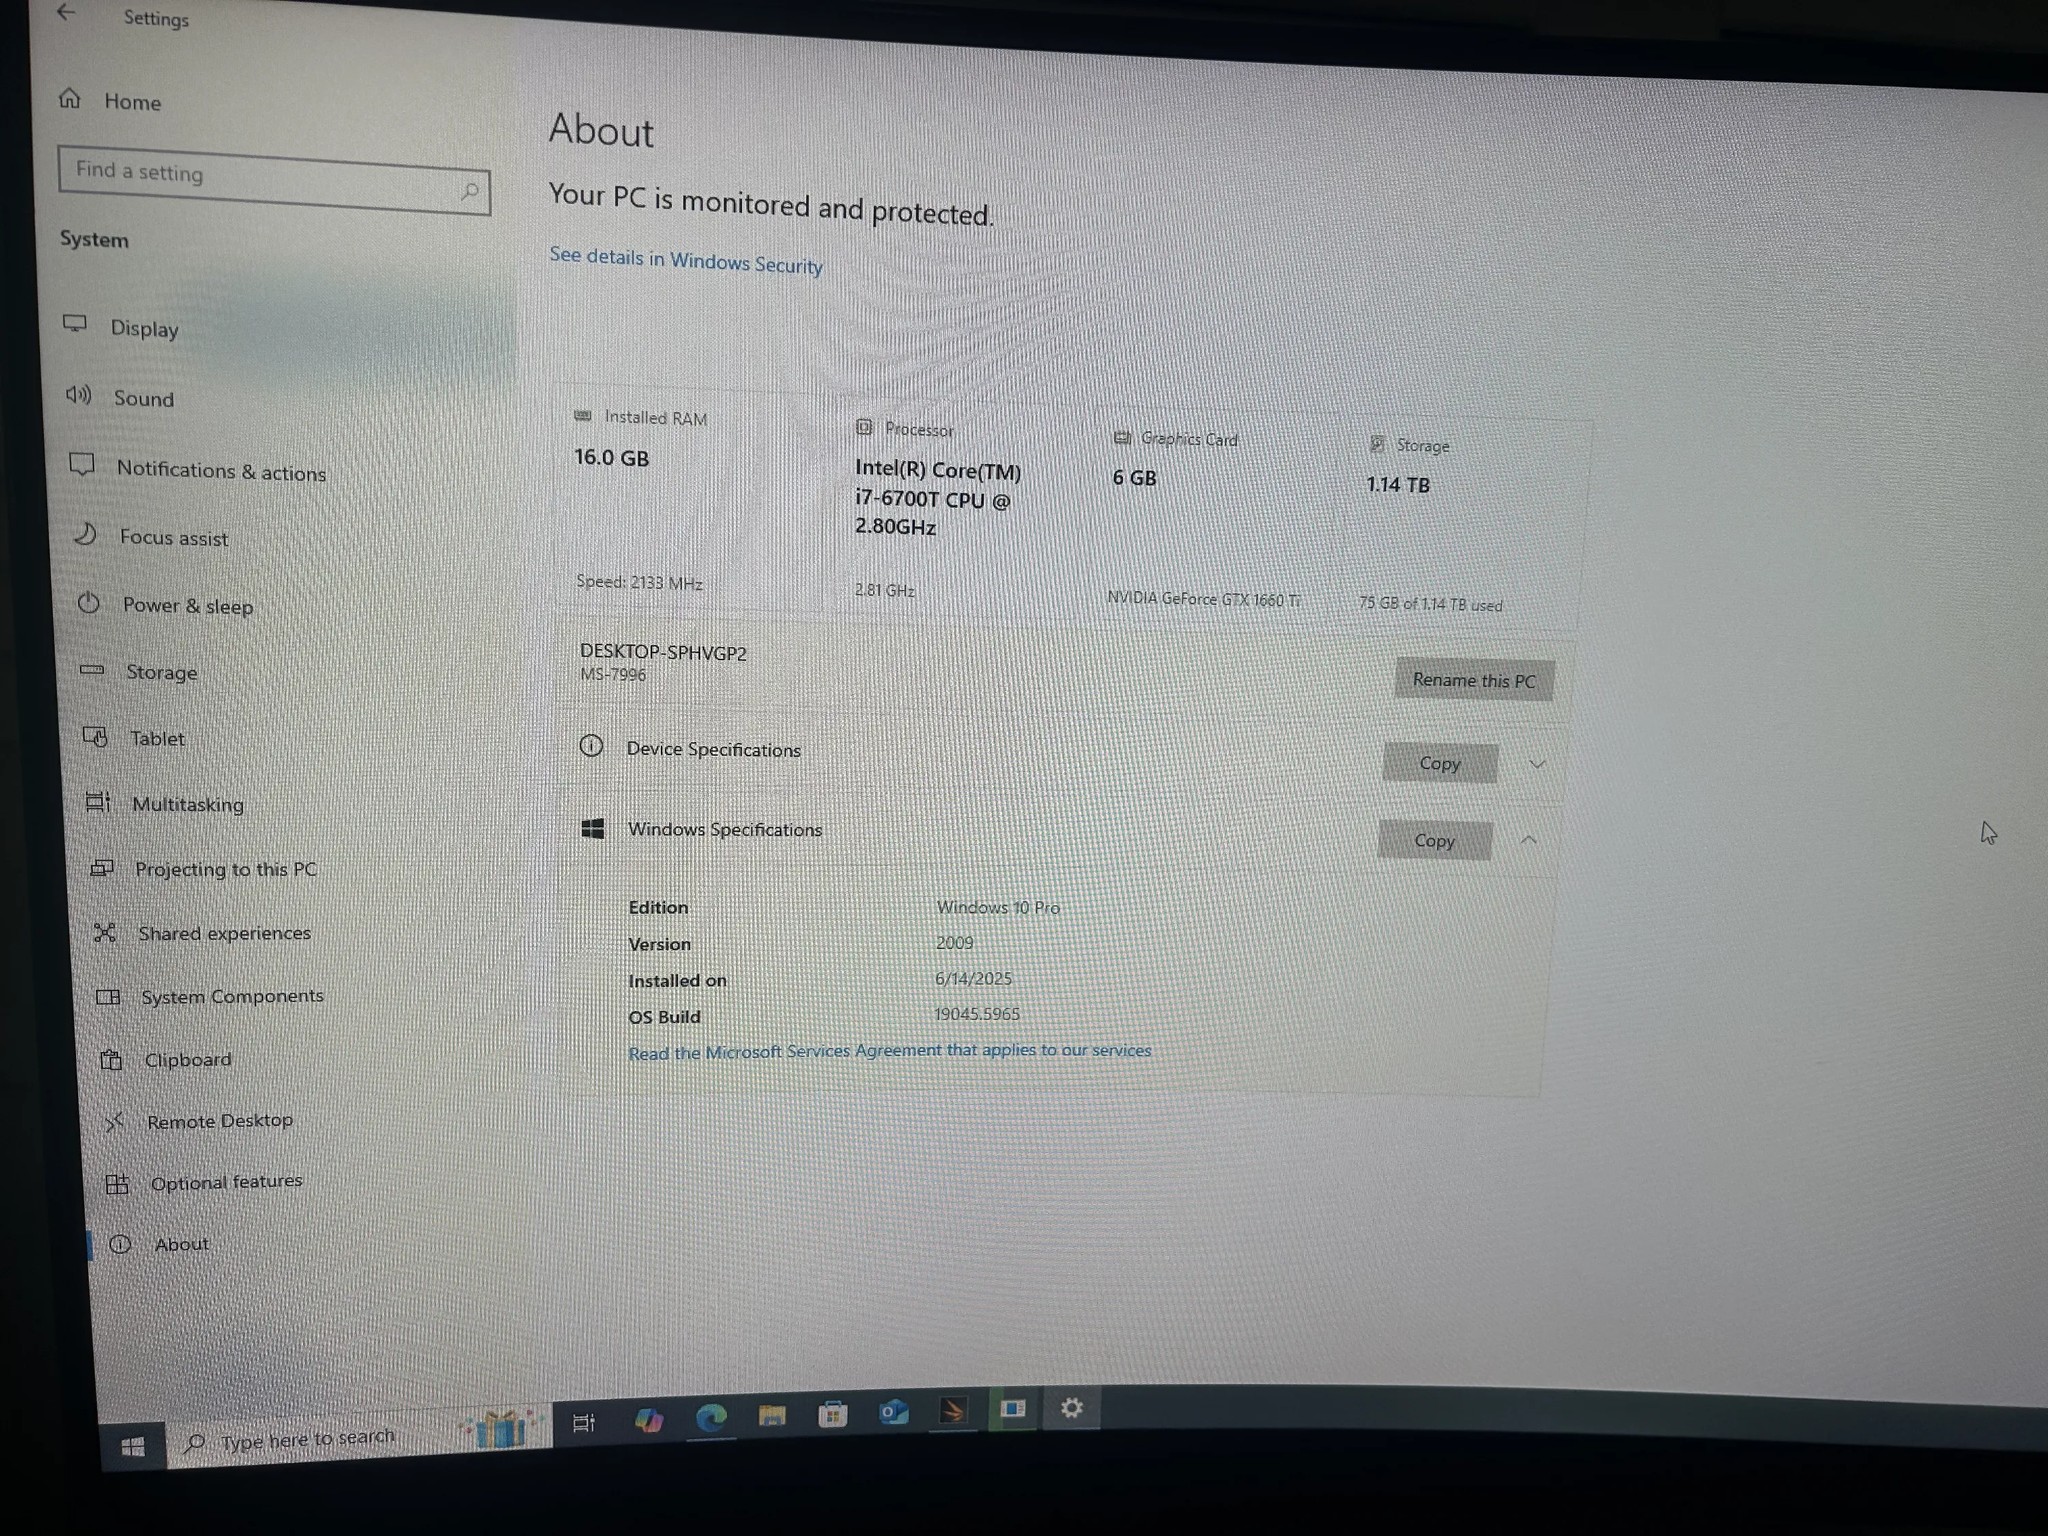
Task: Open Focus assist page
Action: [x=174, y=537]
